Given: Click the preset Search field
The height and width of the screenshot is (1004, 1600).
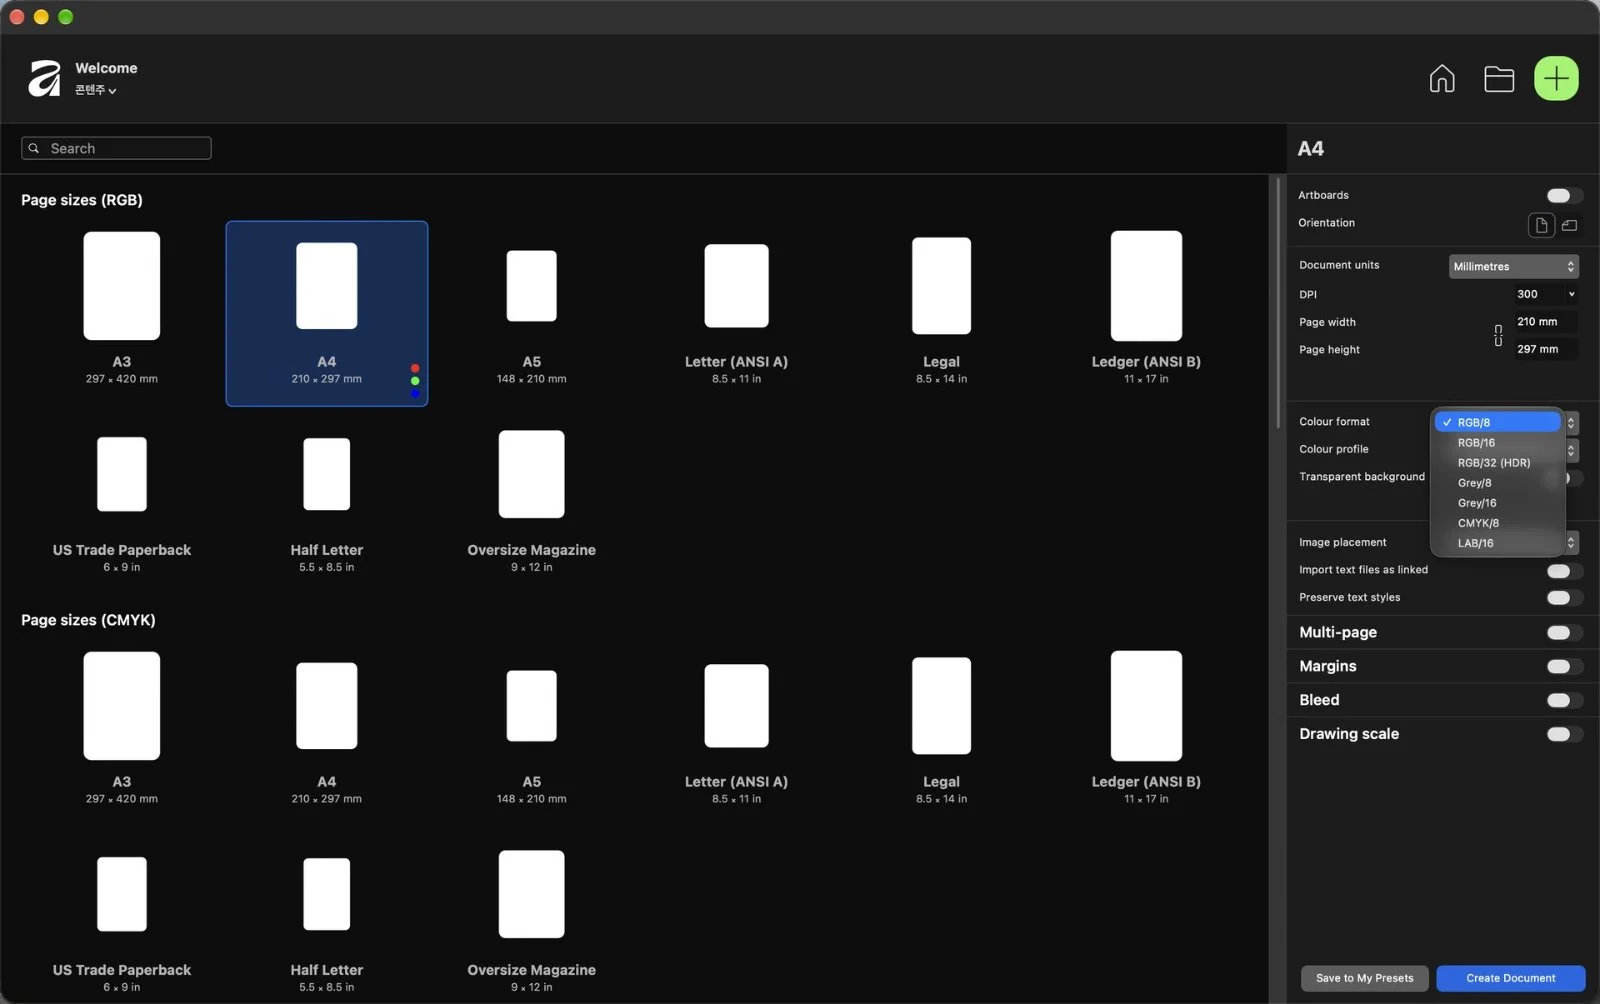Looking at the screenshot, I should tap(116, 148).
